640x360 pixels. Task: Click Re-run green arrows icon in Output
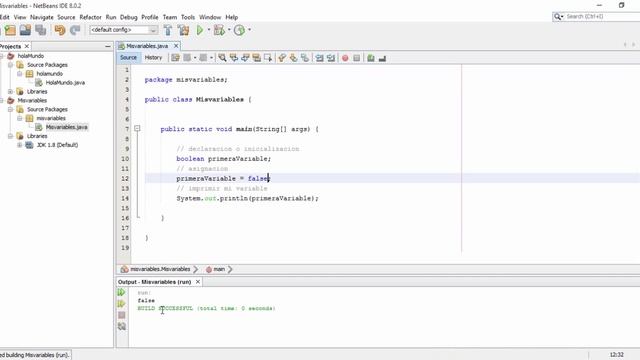click(122, 292)
